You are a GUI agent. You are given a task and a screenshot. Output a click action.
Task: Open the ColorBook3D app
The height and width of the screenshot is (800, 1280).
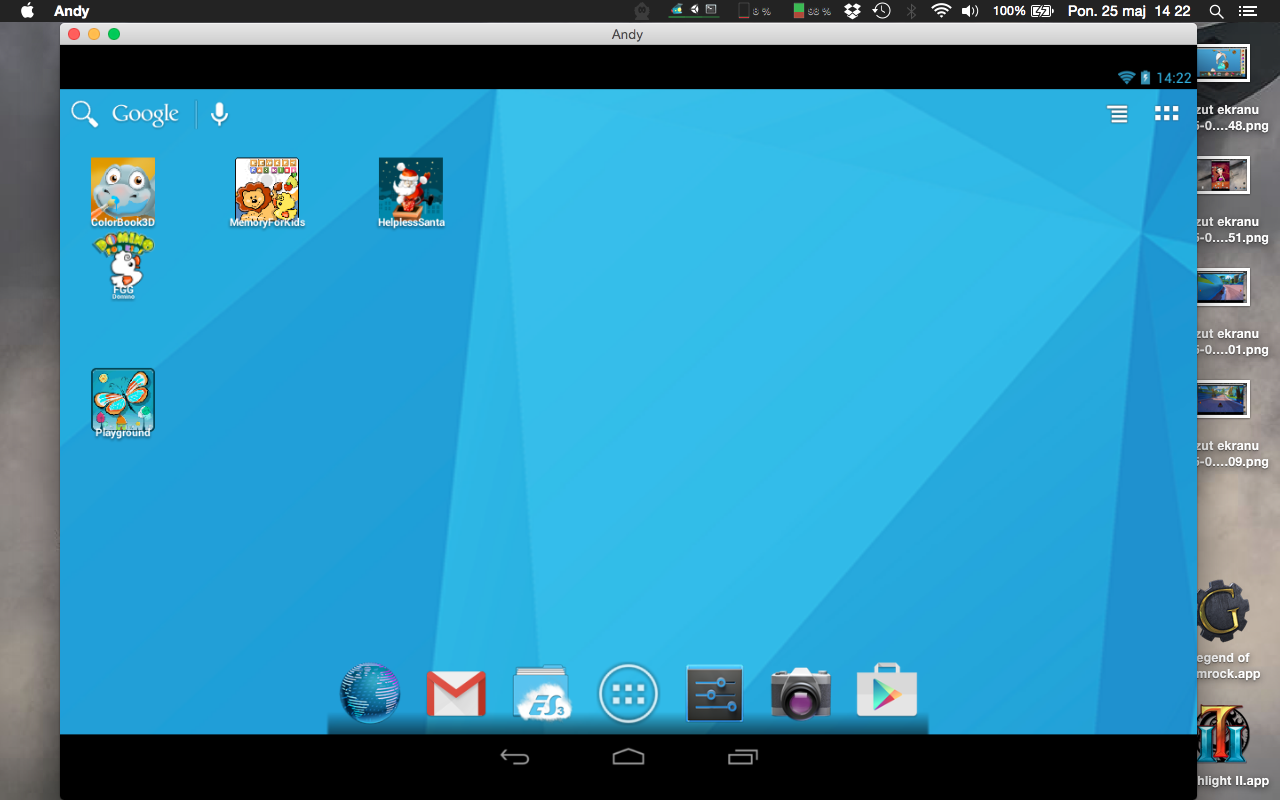(123, 190)
